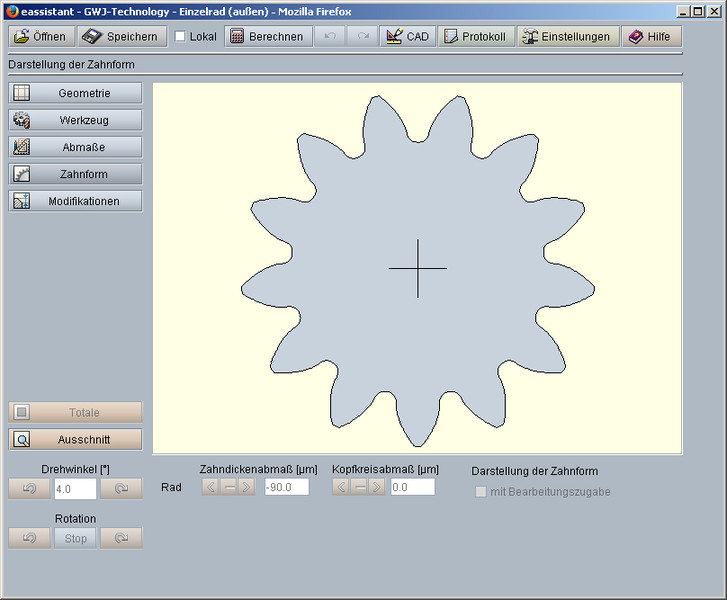Start continuous rotation counterclockwise
This screenshot has width=727, height=600.
point(29,538)
